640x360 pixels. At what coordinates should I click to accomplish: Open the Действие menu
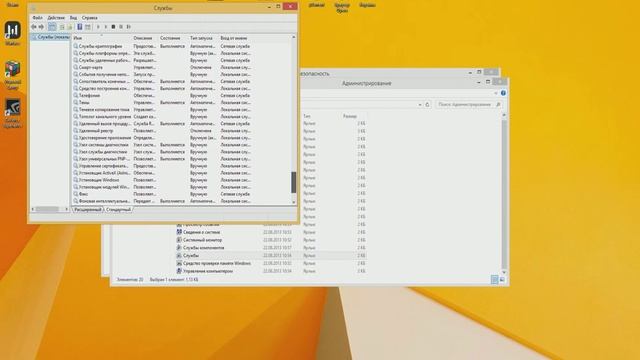tap(56, 18)
